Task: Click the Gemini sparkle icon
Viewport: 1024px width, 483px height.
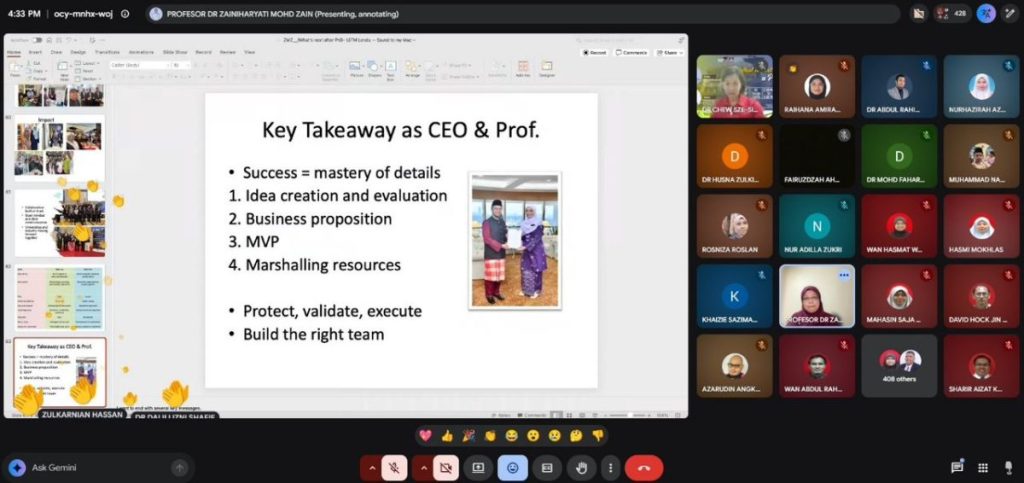Action: 17,467
